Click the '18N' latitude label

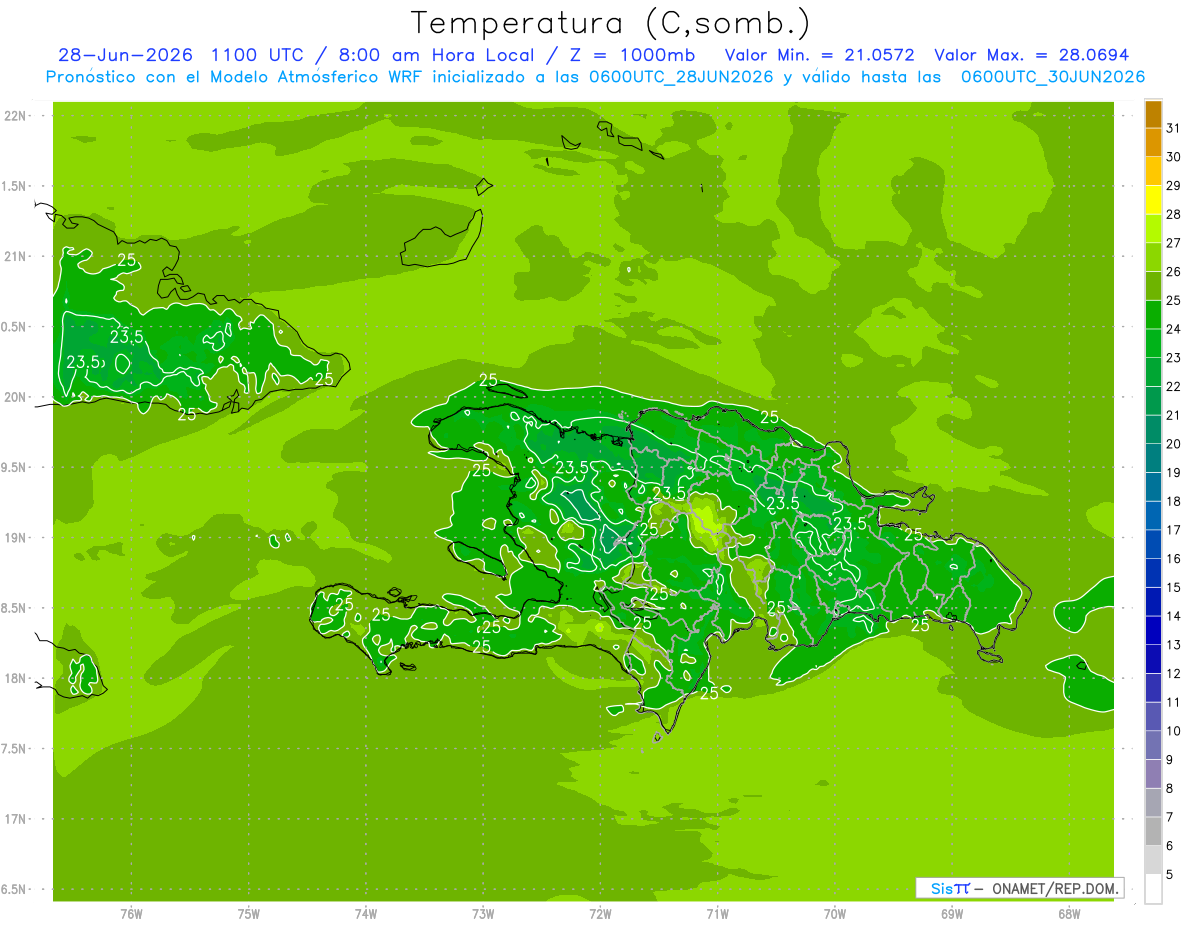point(17,678)
